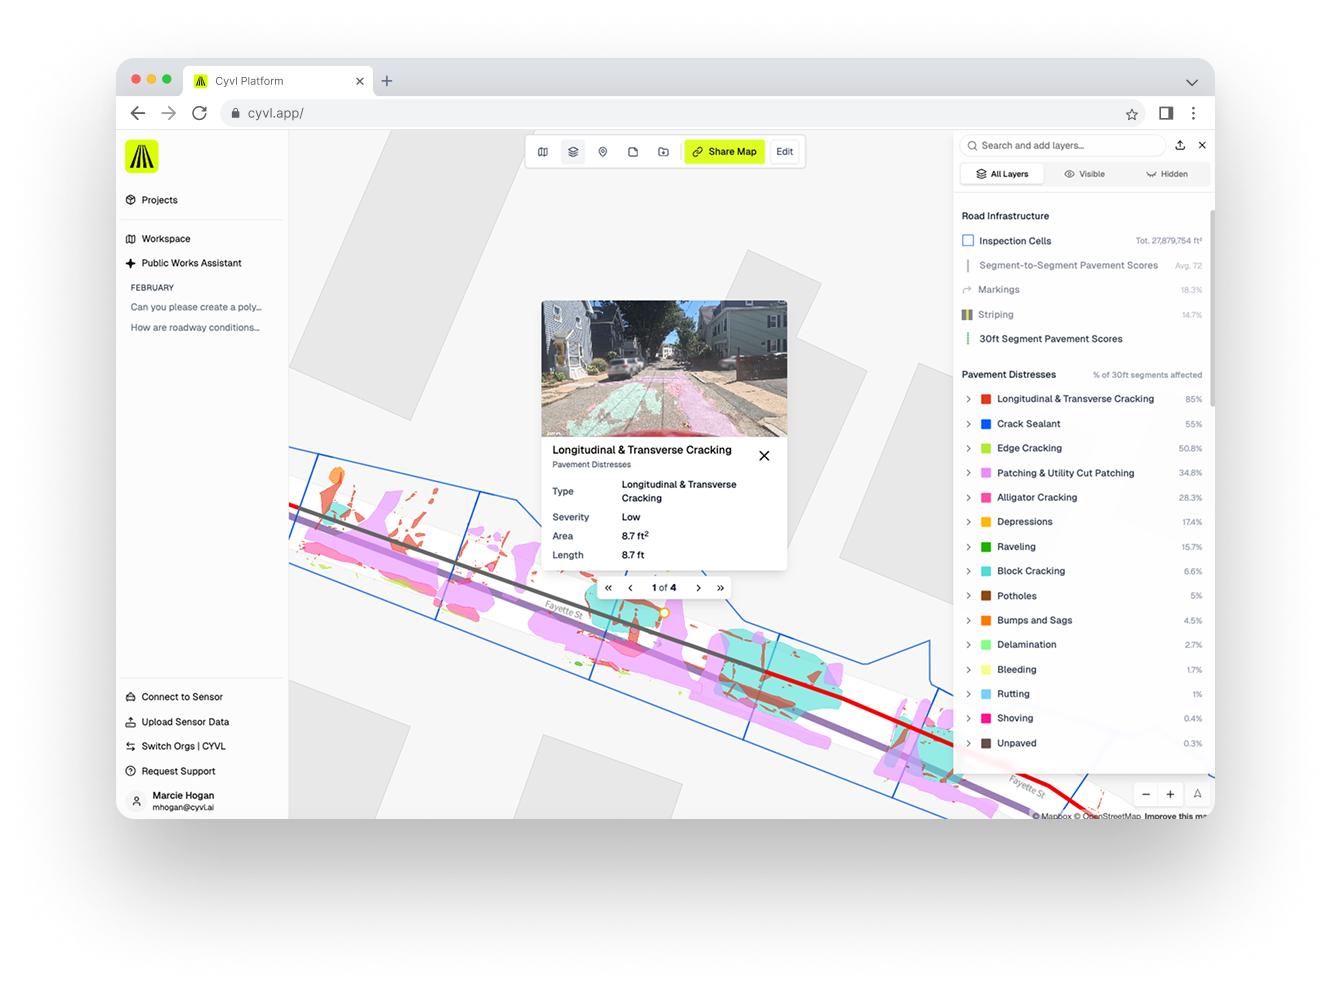Viewport: 1331px width, 993px height.
Task: Expand the Rutting layer
Action: pos(968,694)
